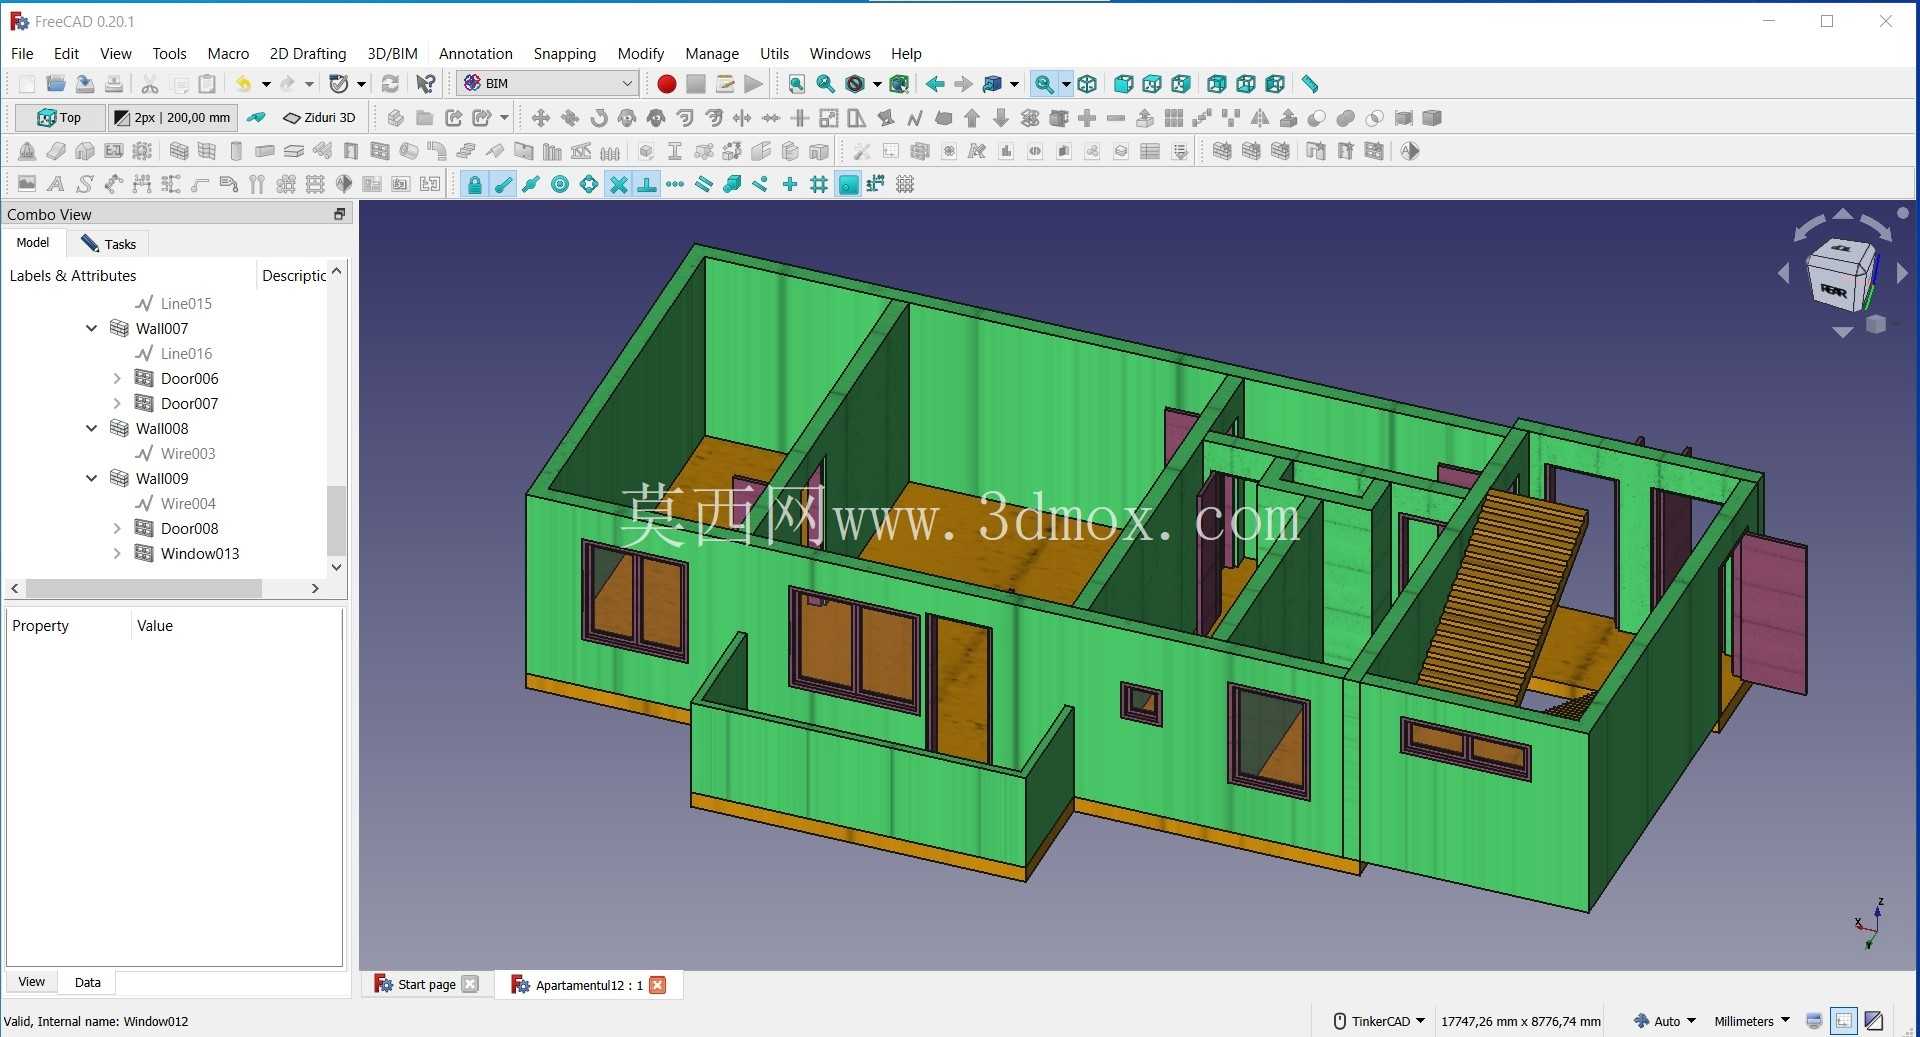Select the Move tool four-arrow icon
The width and height of the screenshot is (1920, 1037).
(541, 118)
